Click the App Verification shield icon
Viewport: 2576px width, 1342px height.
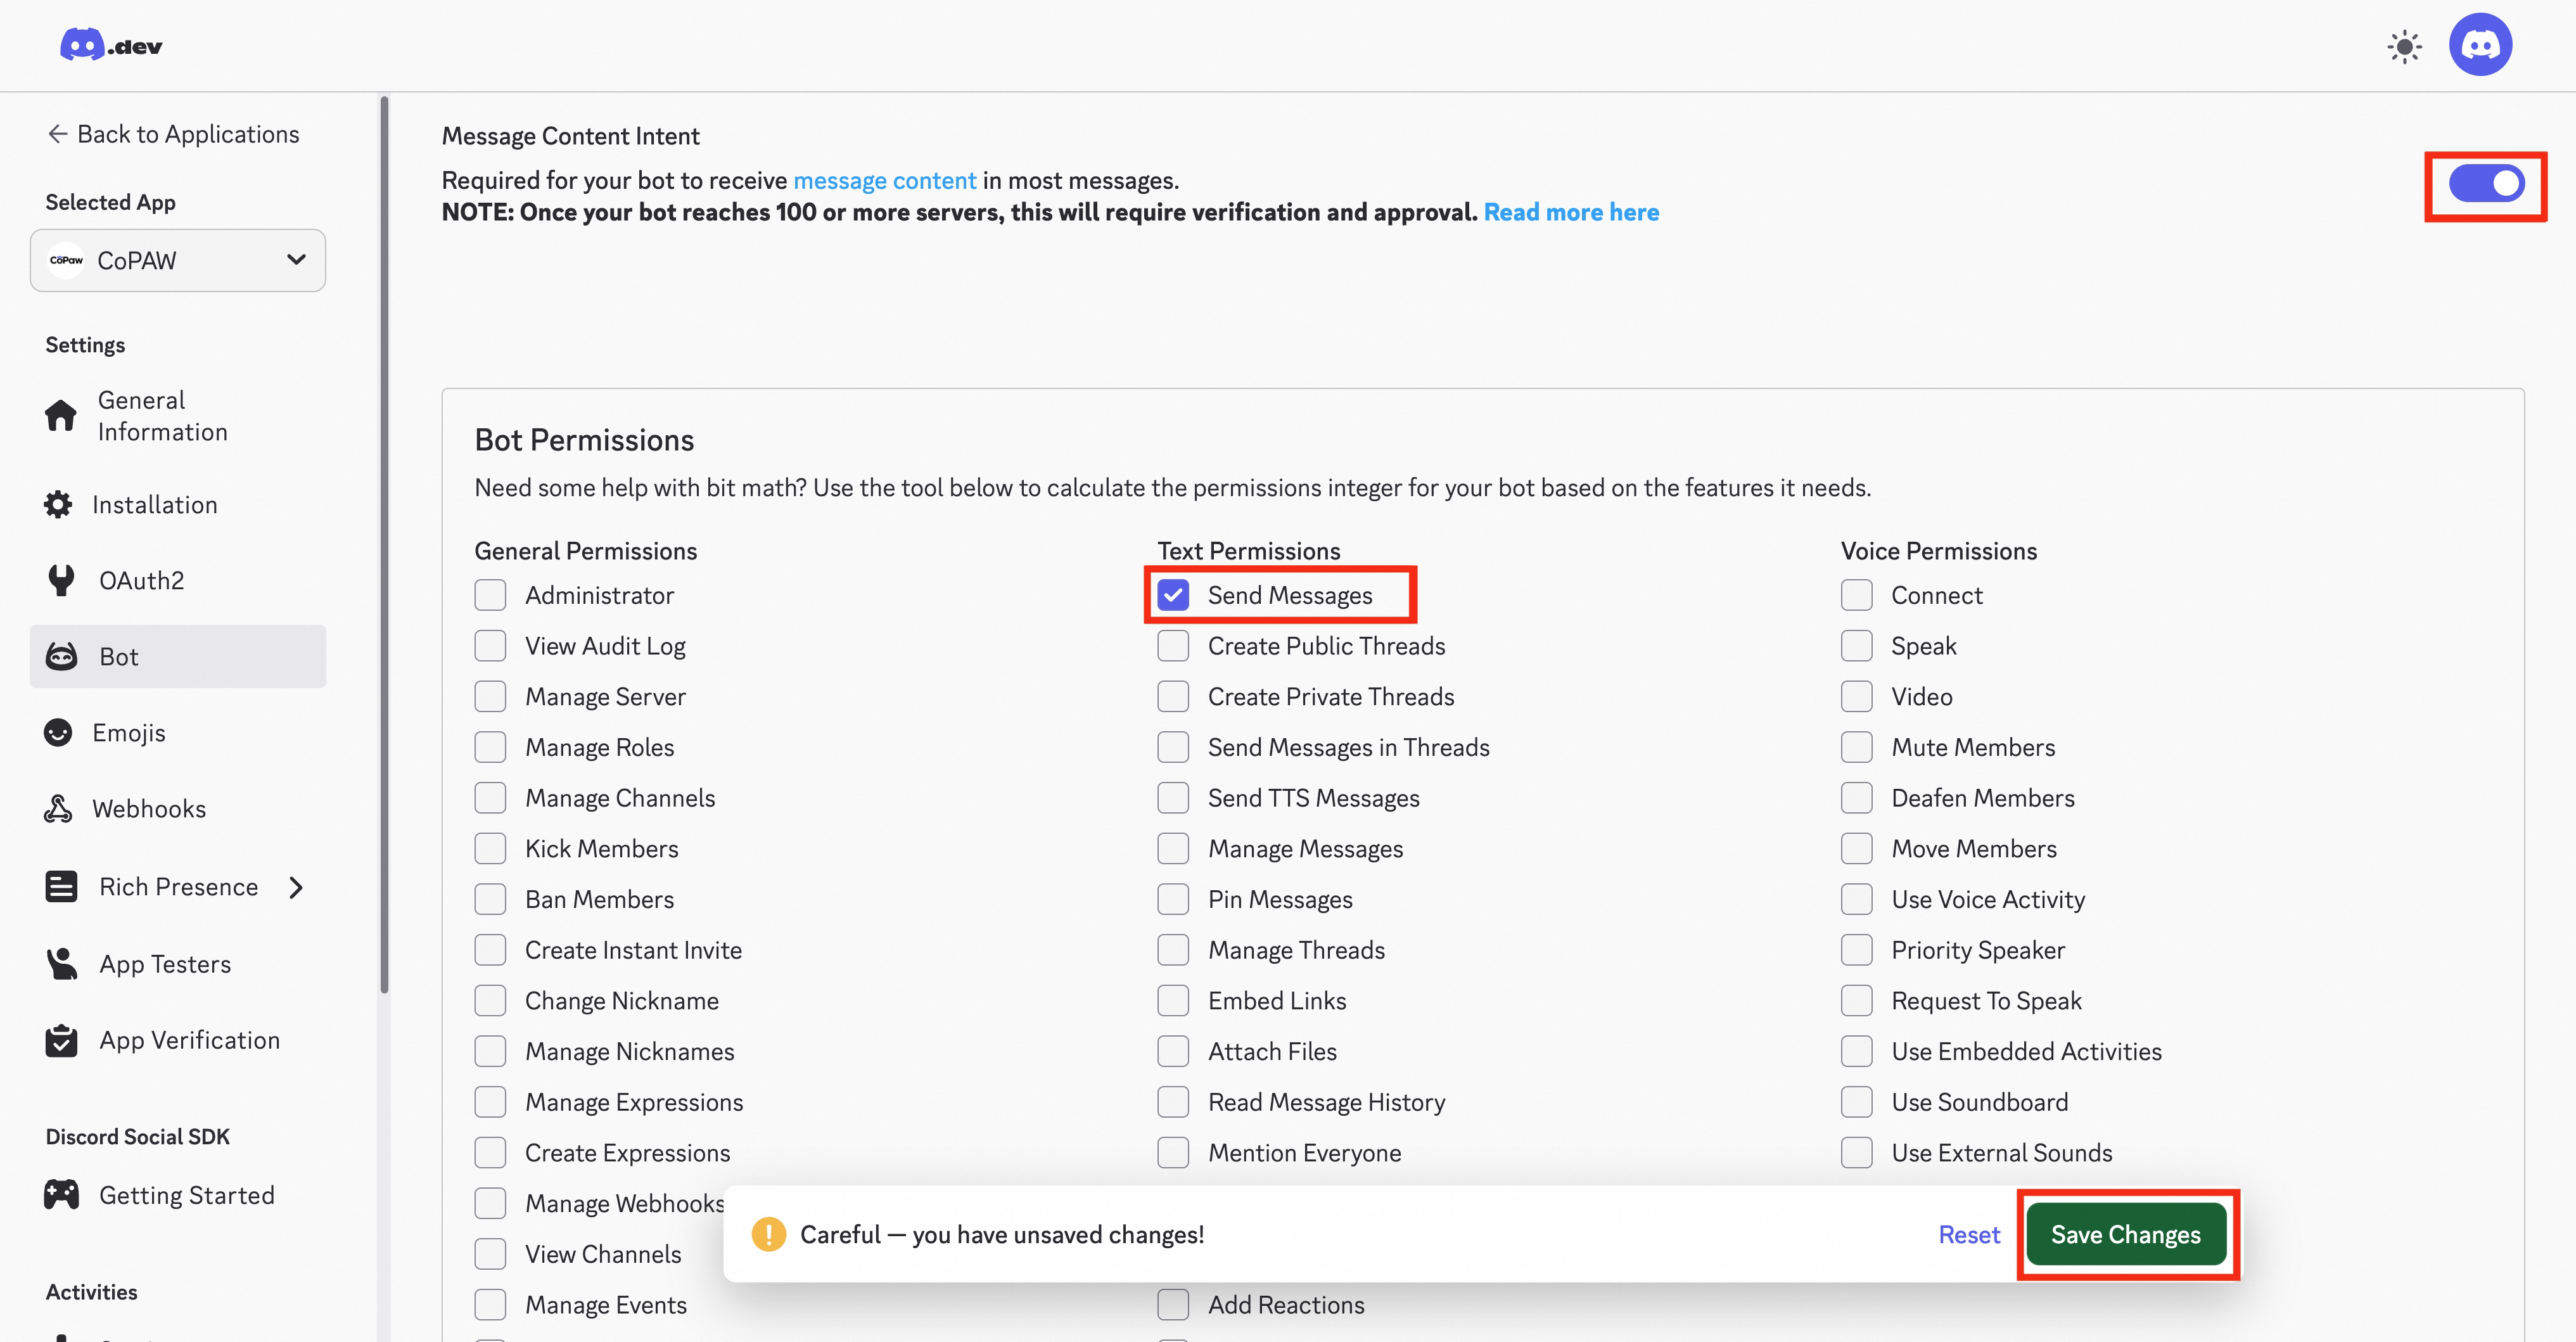60,1040
